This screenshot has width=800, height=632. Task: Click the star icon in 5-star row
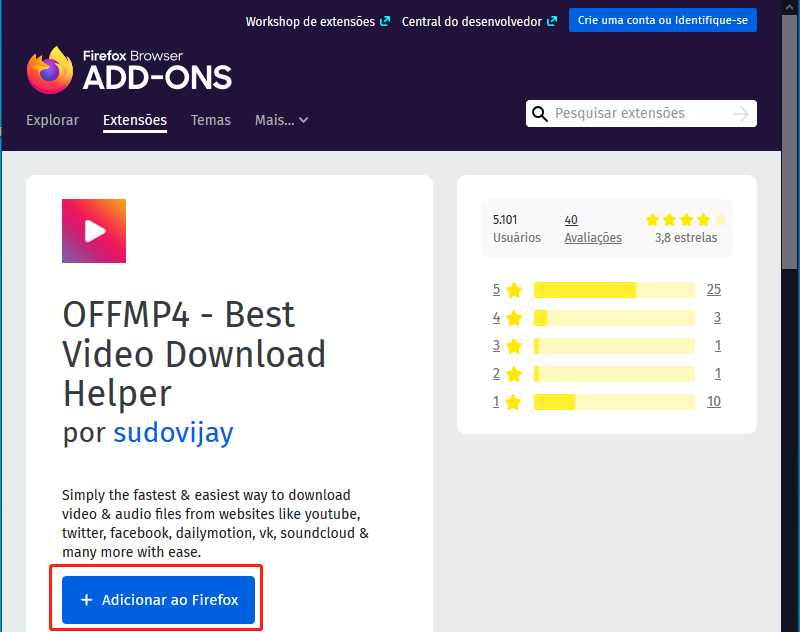(x=514, y=290)
